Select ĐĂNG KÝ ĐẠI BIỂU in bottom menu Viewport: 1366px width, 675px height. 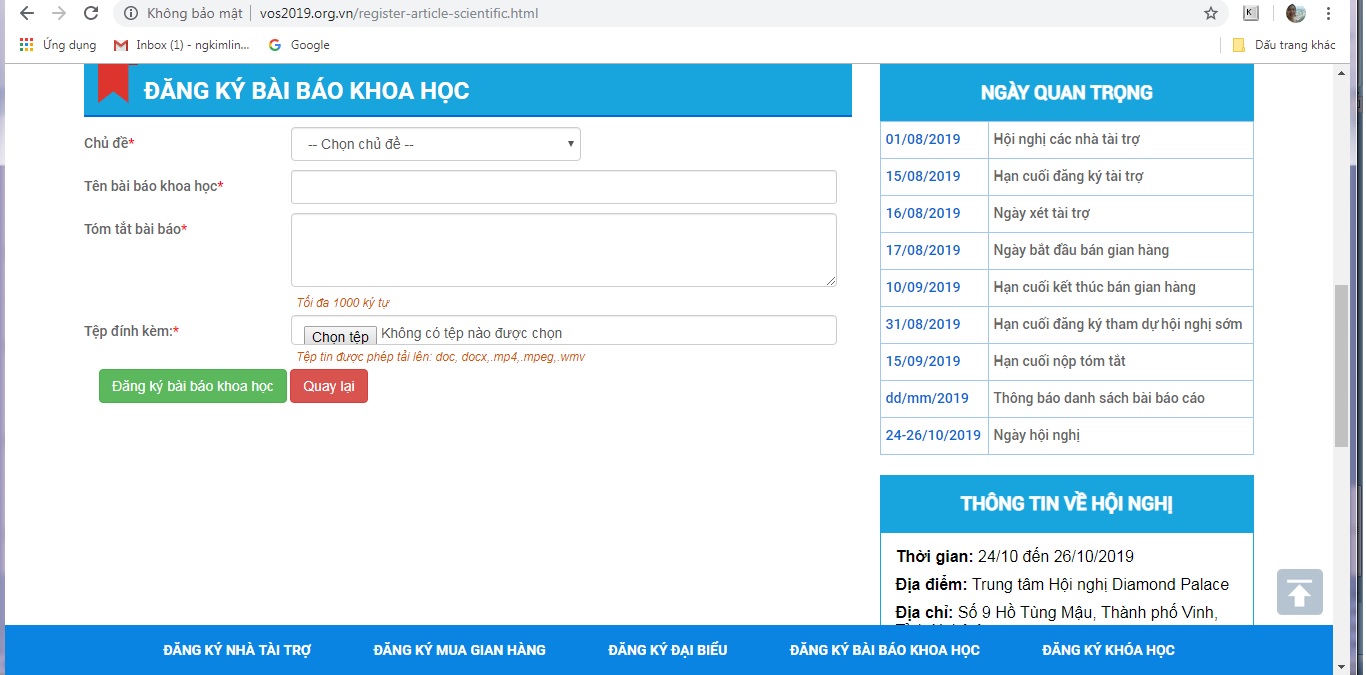667,650
